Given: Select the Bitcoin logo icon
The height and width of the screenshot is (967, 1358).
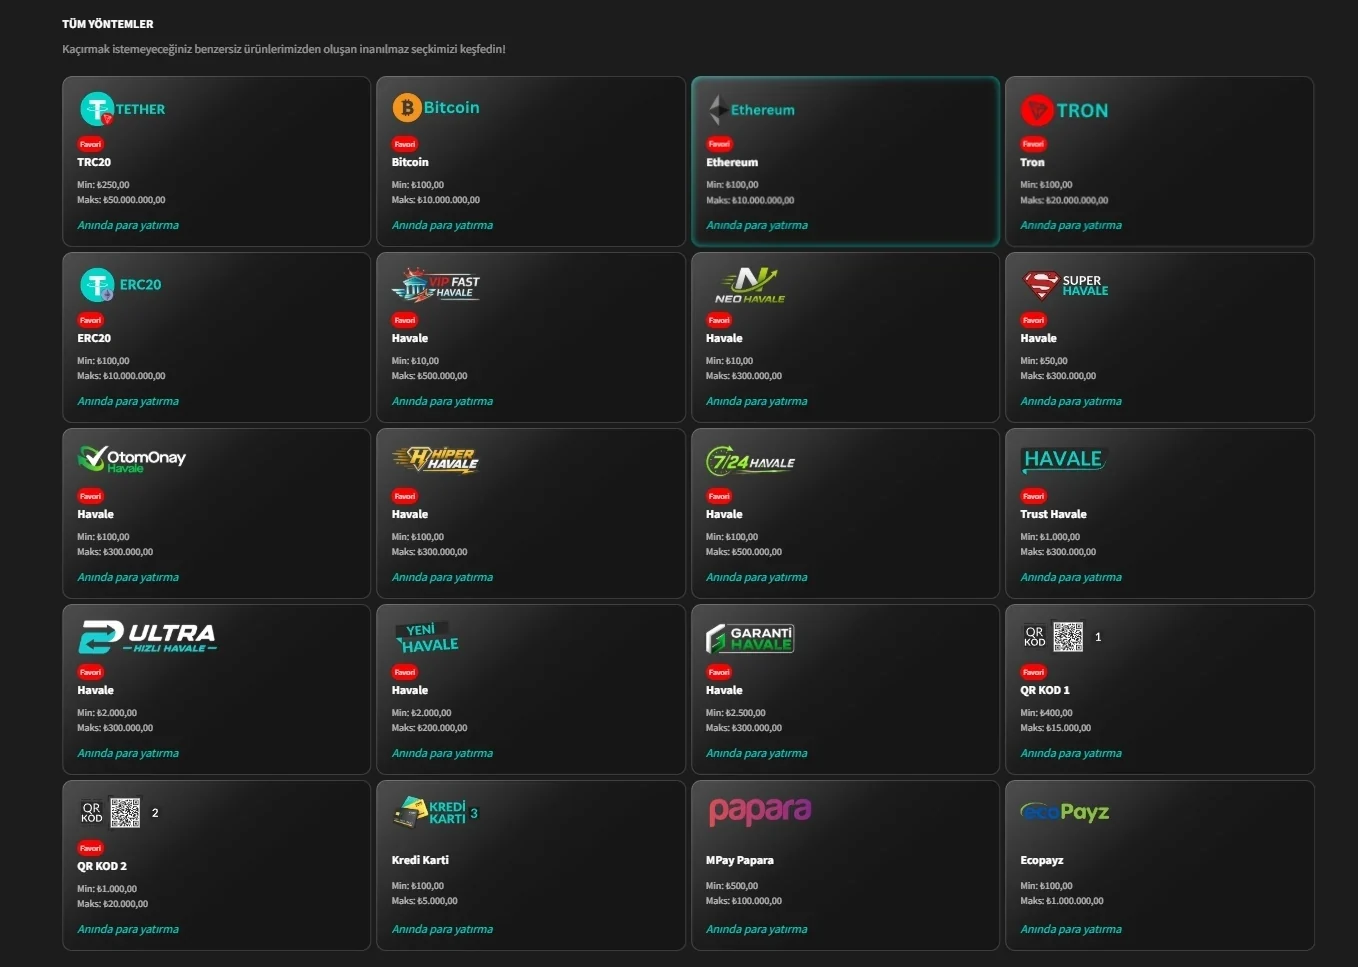Looking at the screenshot, I should coord(436,108).
